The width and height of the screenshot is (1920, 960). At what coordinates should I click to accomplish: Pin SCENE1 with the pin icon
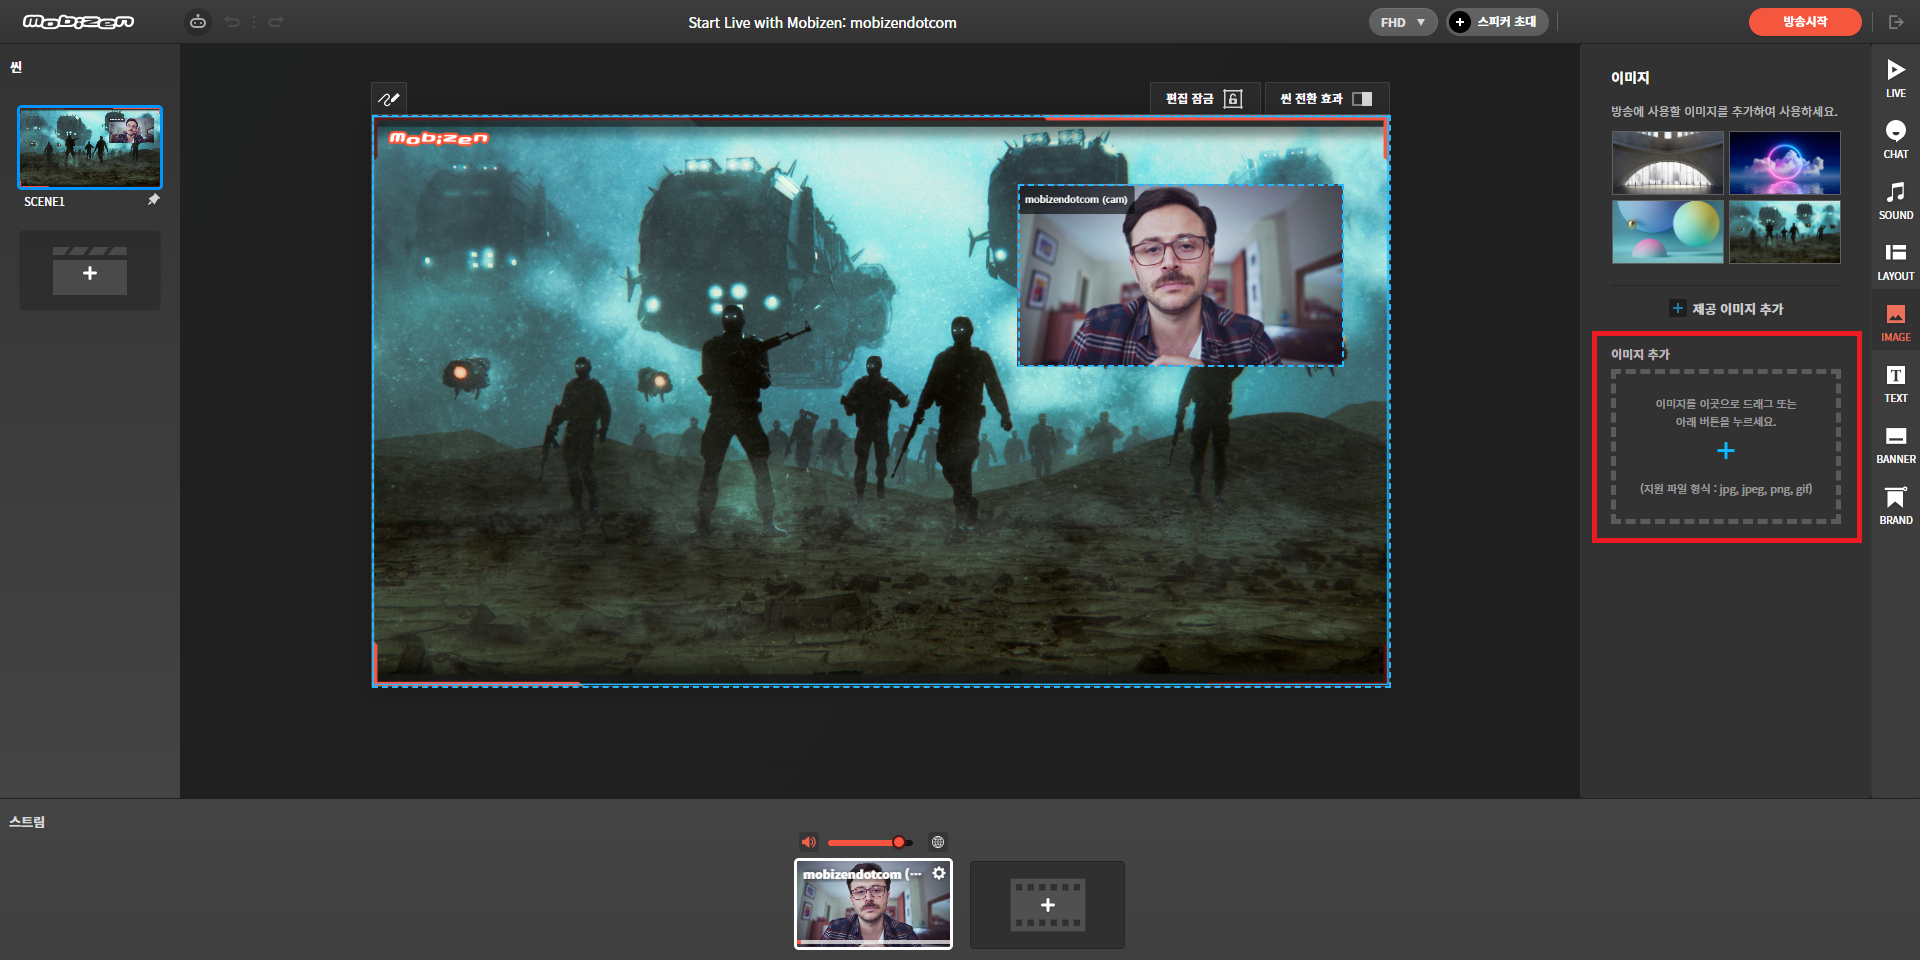point(153,200)
